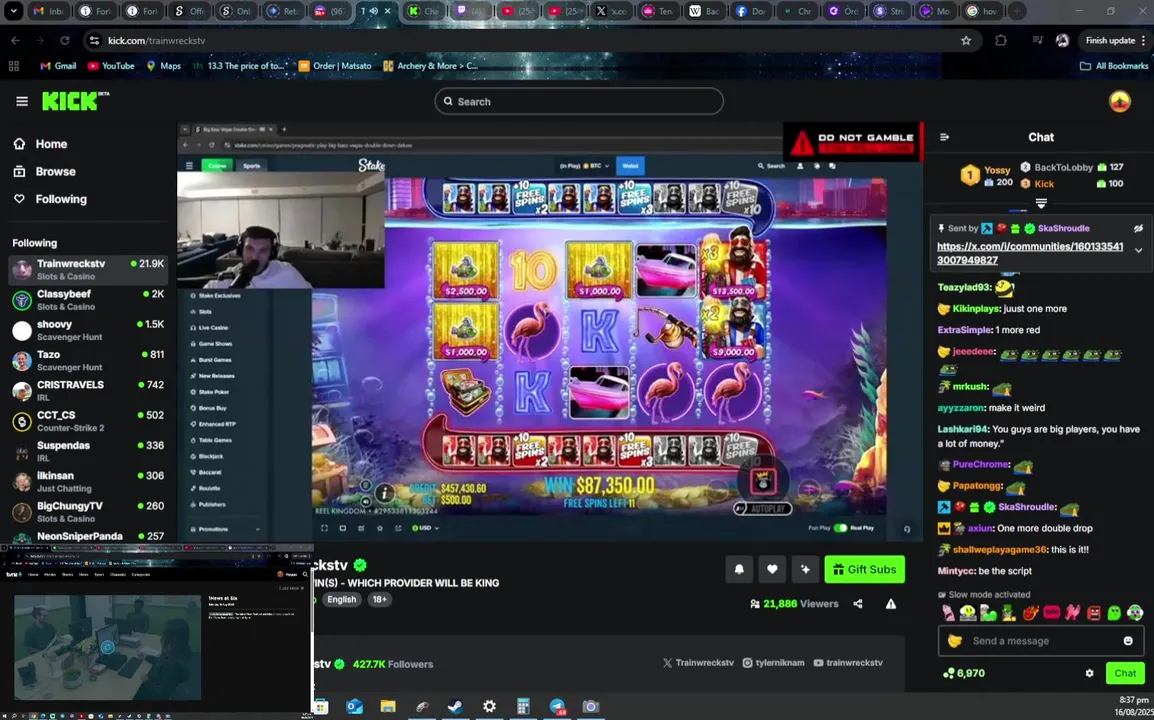Focus the Kick search field

click(x=578, y=102)
